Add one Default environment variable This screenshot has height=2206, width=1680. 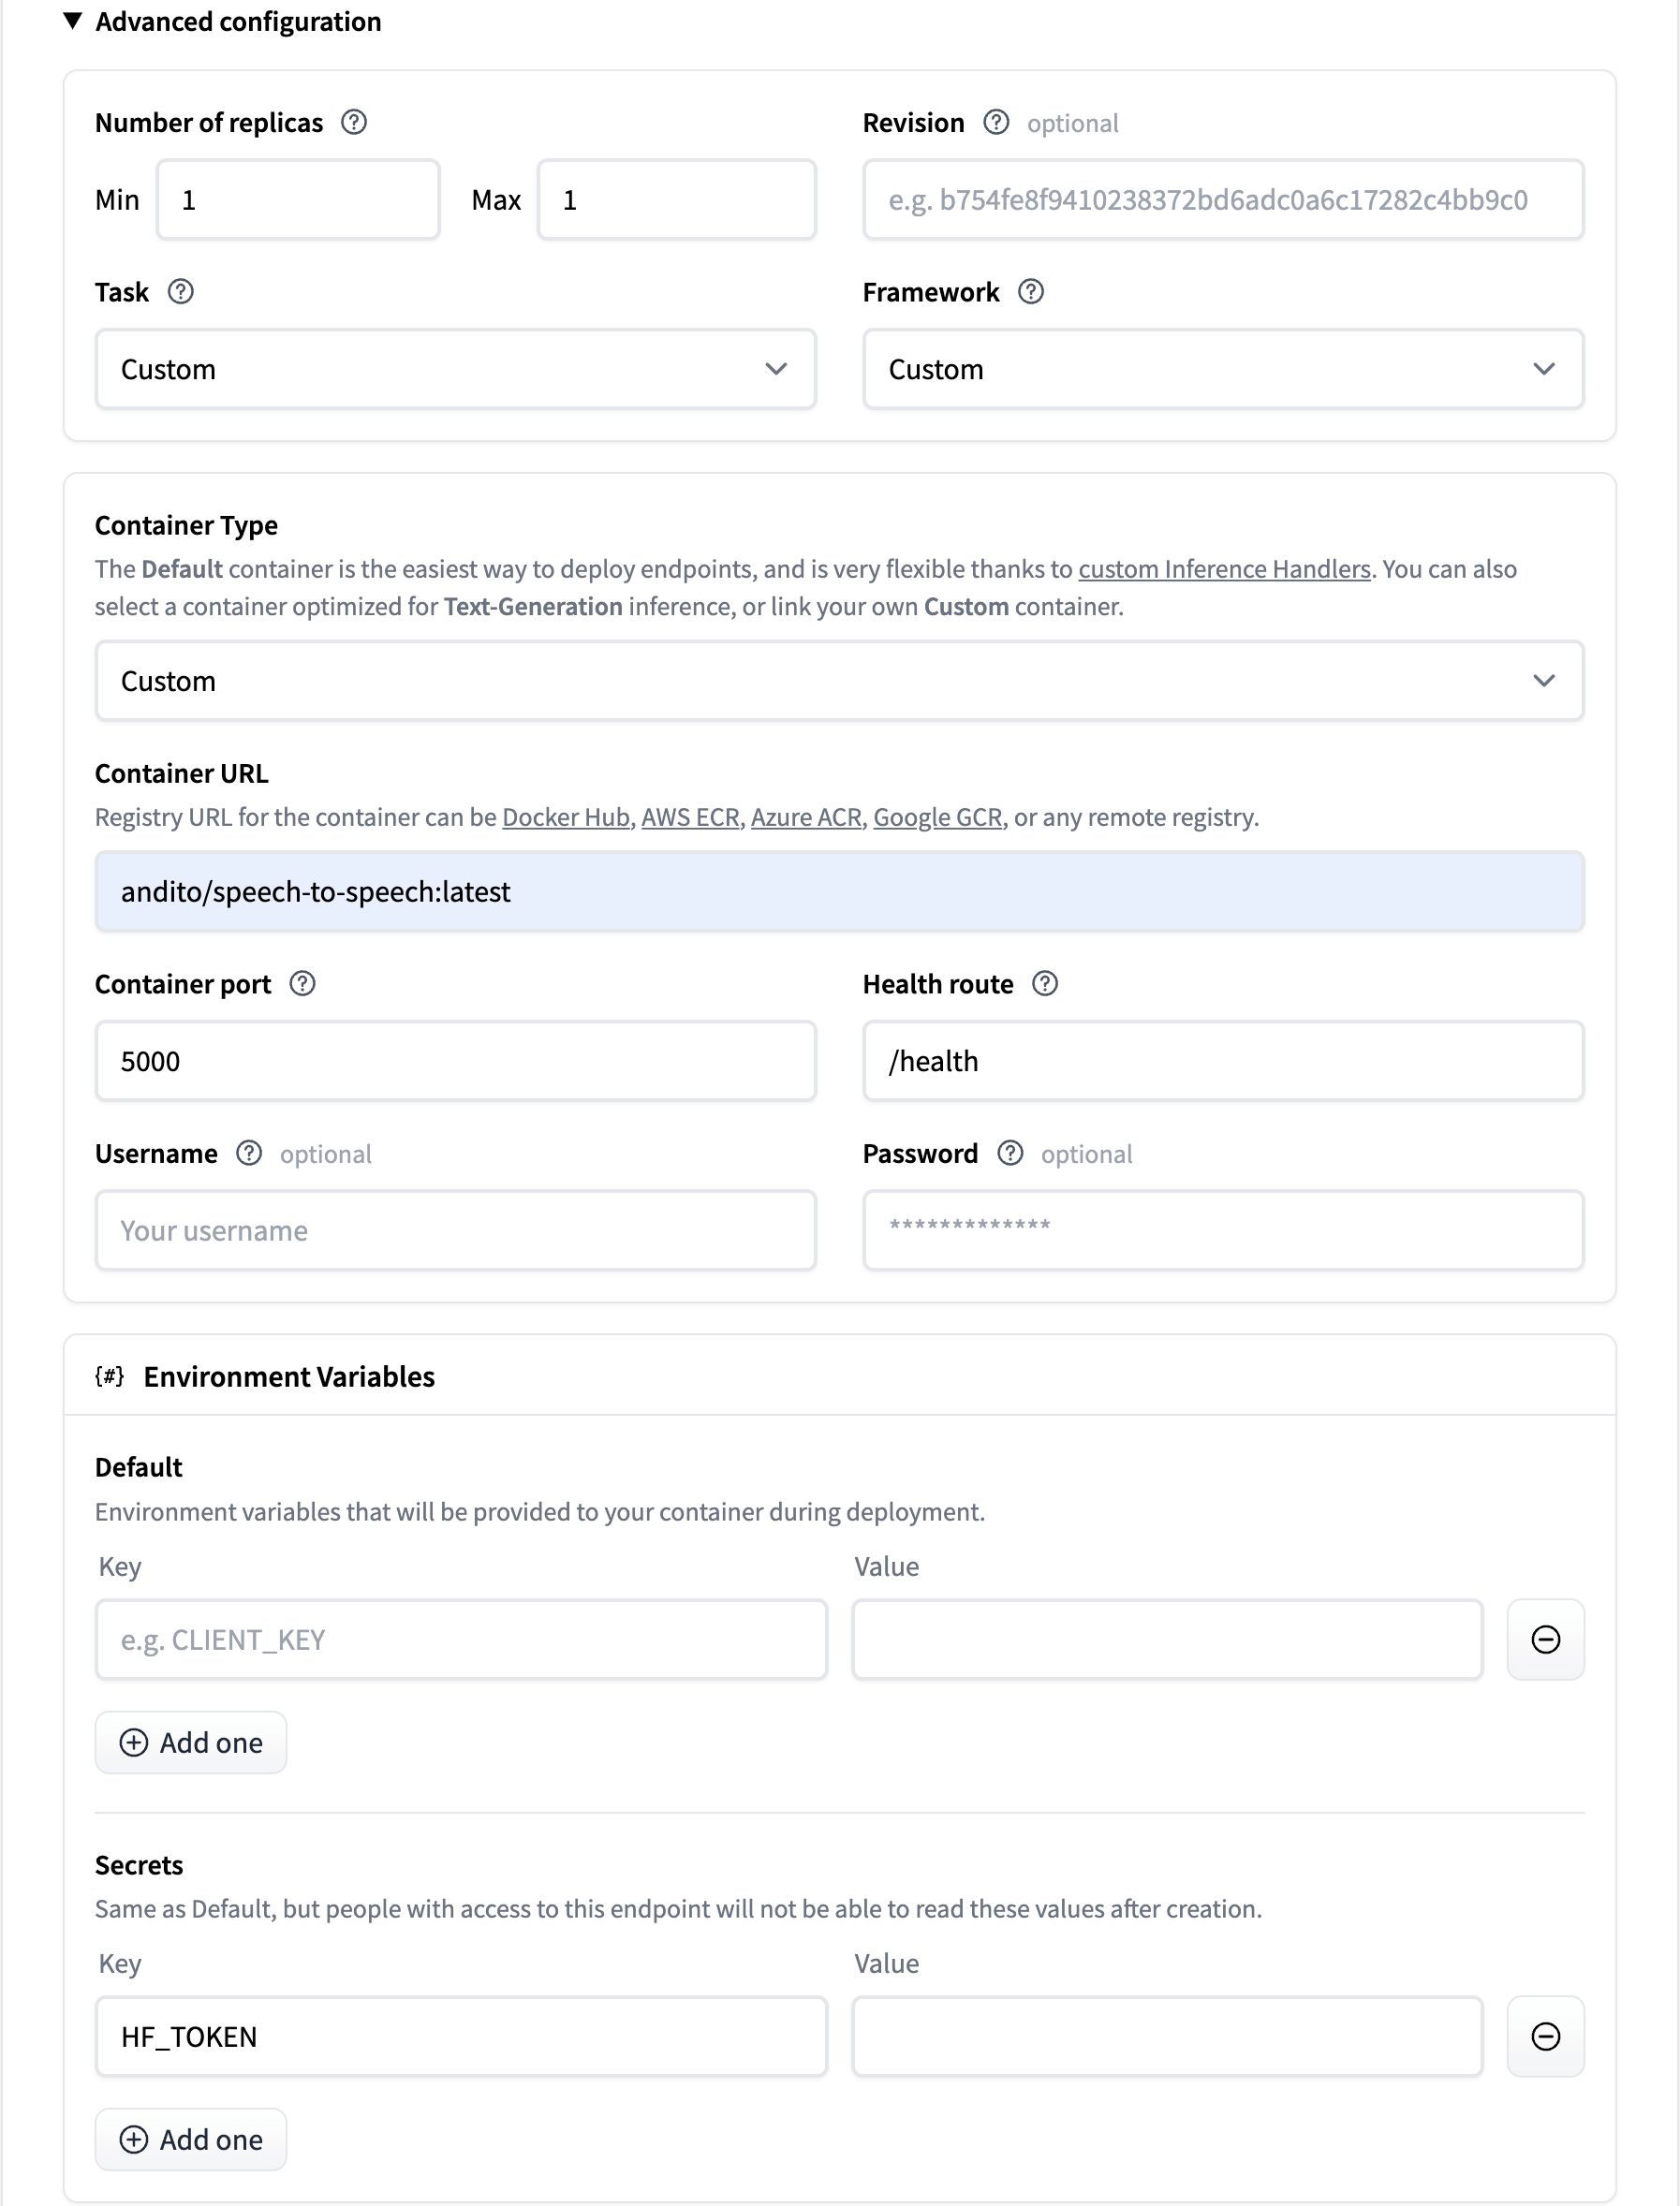[x=191, y=1742]
